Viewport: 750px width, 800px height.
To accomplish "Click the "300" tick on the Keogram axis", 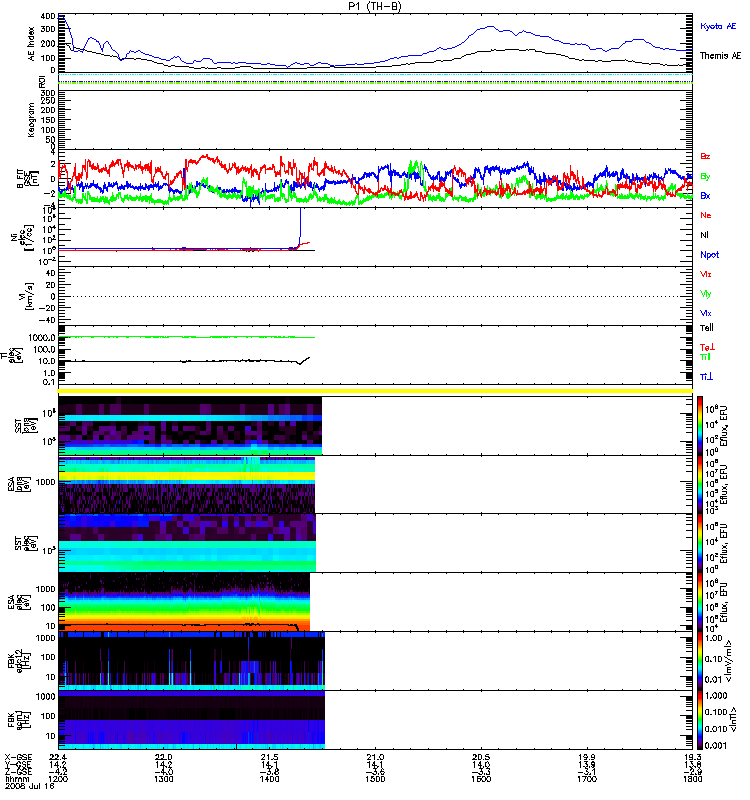I will point(48,93).
